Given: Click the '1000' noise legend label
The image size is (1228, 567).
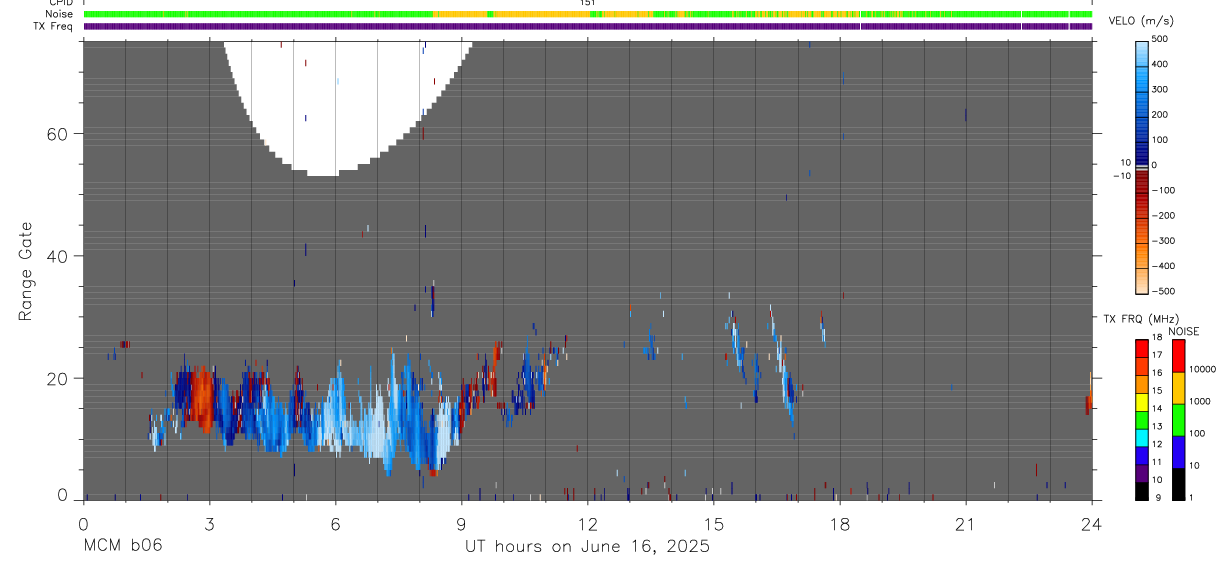Looking at the screenshot, I should tap(1199, 401).
